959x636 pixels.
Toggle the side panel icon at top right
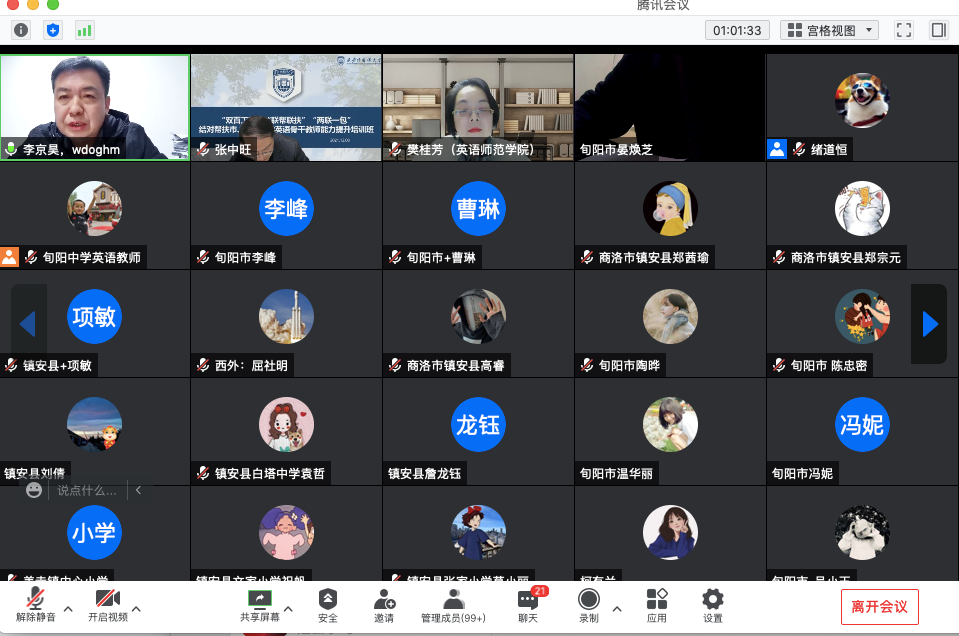[938, 30]
